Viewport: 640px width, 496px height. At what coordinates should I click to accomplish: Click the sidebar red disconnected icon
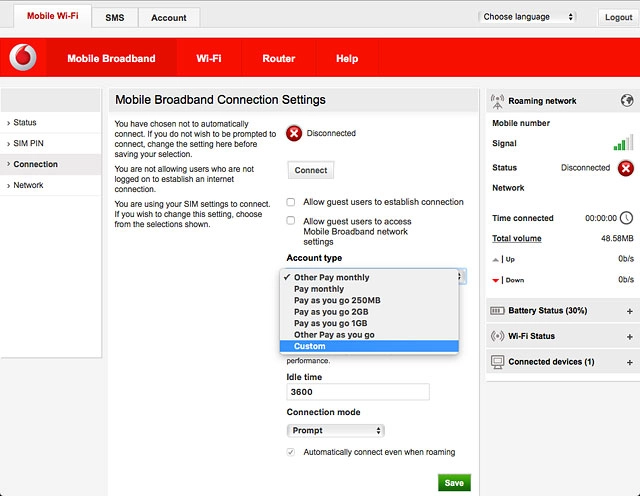coord(625,168)
